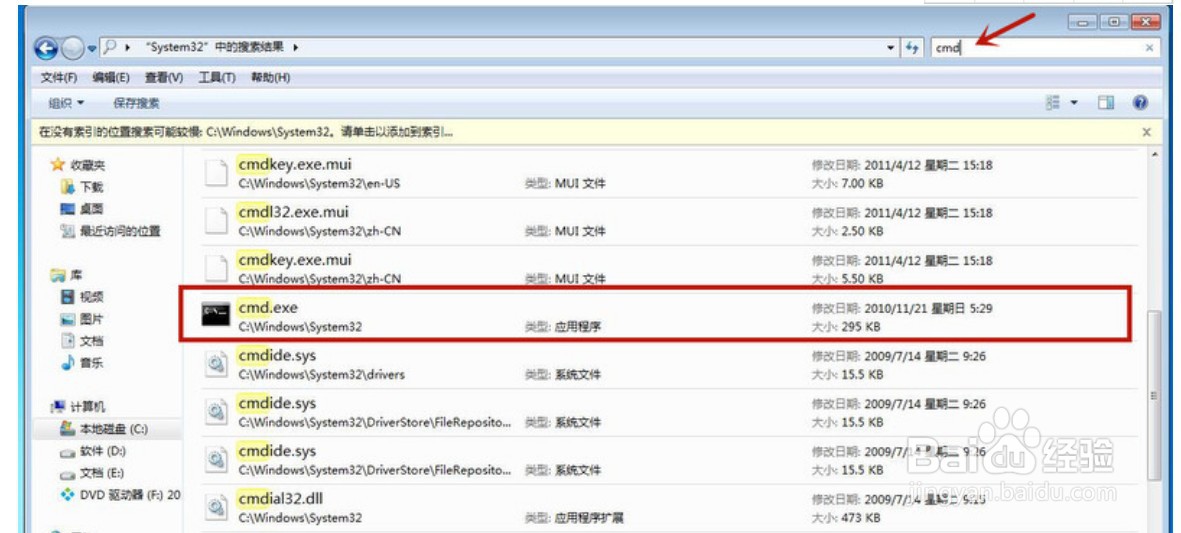
Task: Click 类型: 应用程序扩展 of cmdial32.dll
Action: 574,518
